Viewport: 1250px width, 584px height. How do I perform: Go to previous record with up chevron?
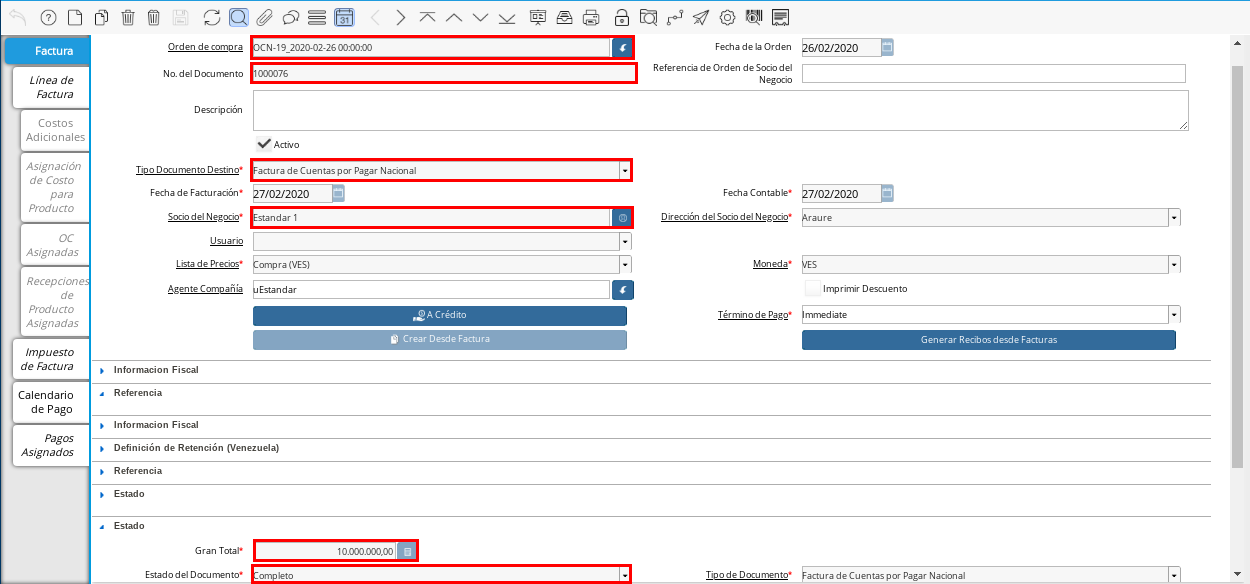pos(454,17)
